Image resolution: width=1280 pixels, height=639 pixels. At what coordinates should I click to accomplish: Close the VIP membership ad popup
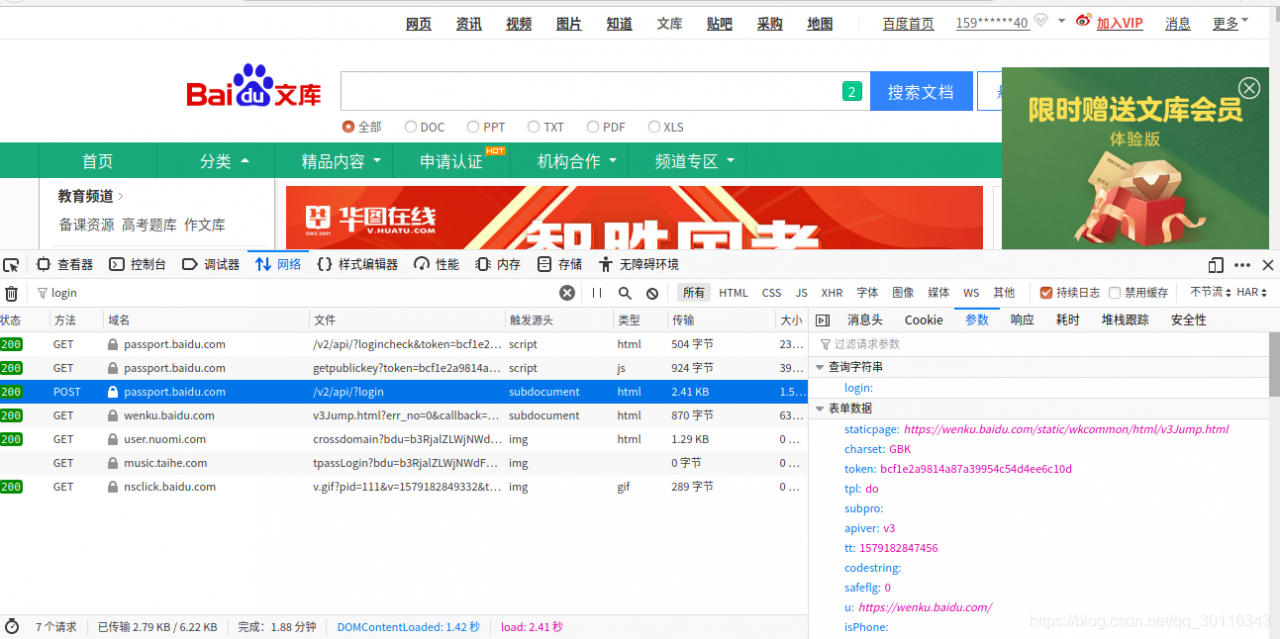(x=1249, y=88)
